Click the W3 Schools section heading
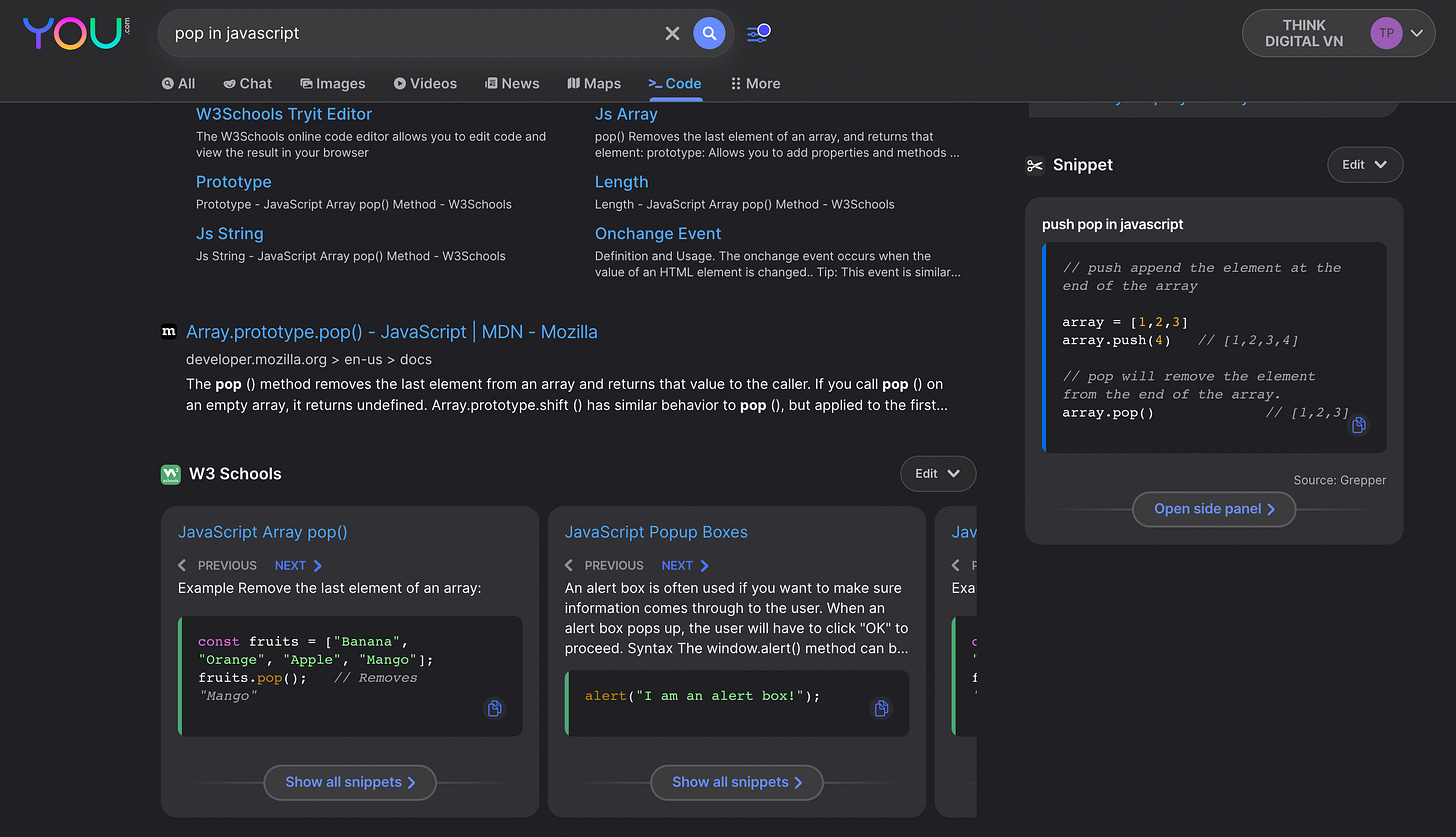The image size is (1456, 837). [235, 474]
